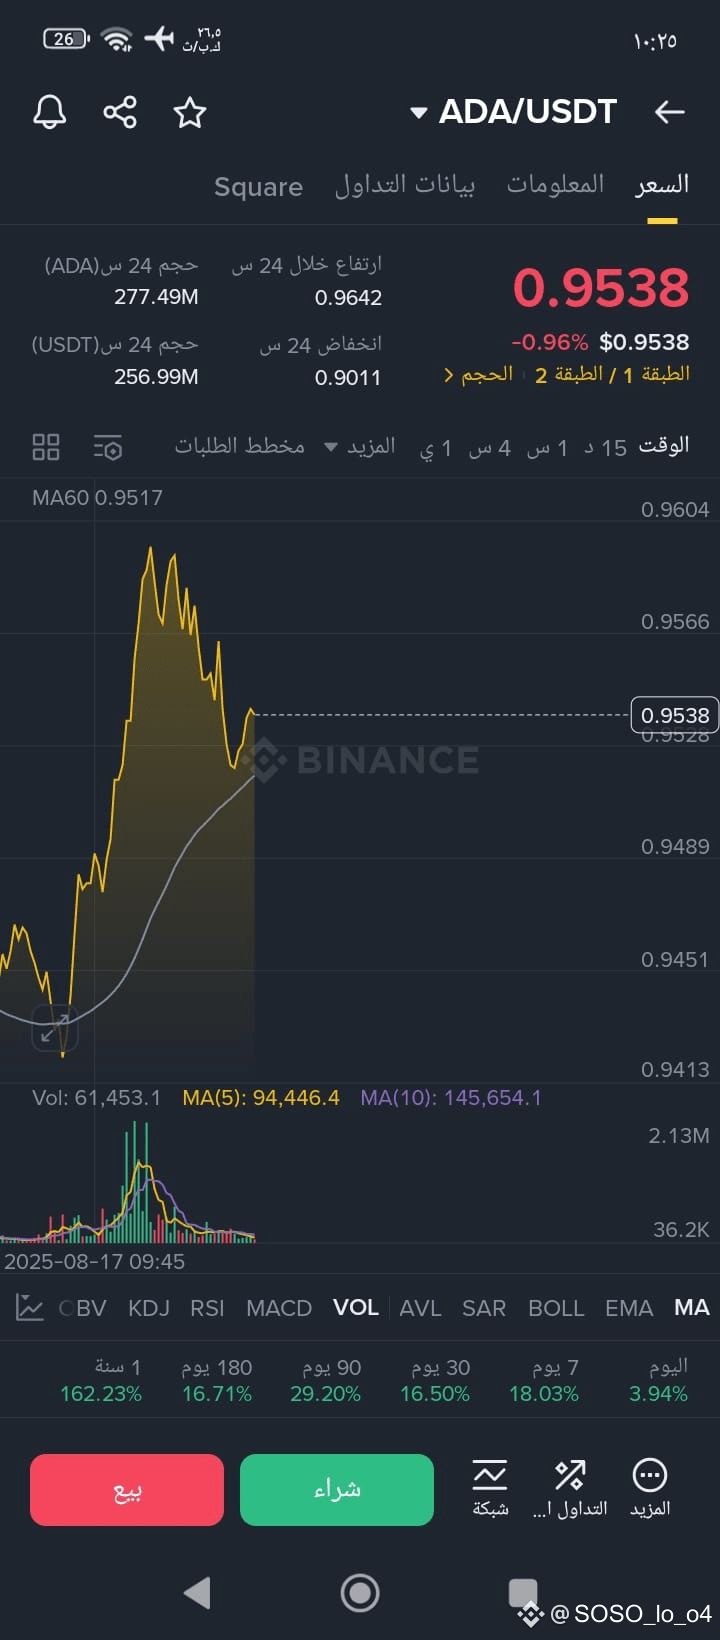This screenshot has width=720, height=1640.
Task: Toggle the SAR indicator
Action: pyautogui.click(x=484, y=1308)
